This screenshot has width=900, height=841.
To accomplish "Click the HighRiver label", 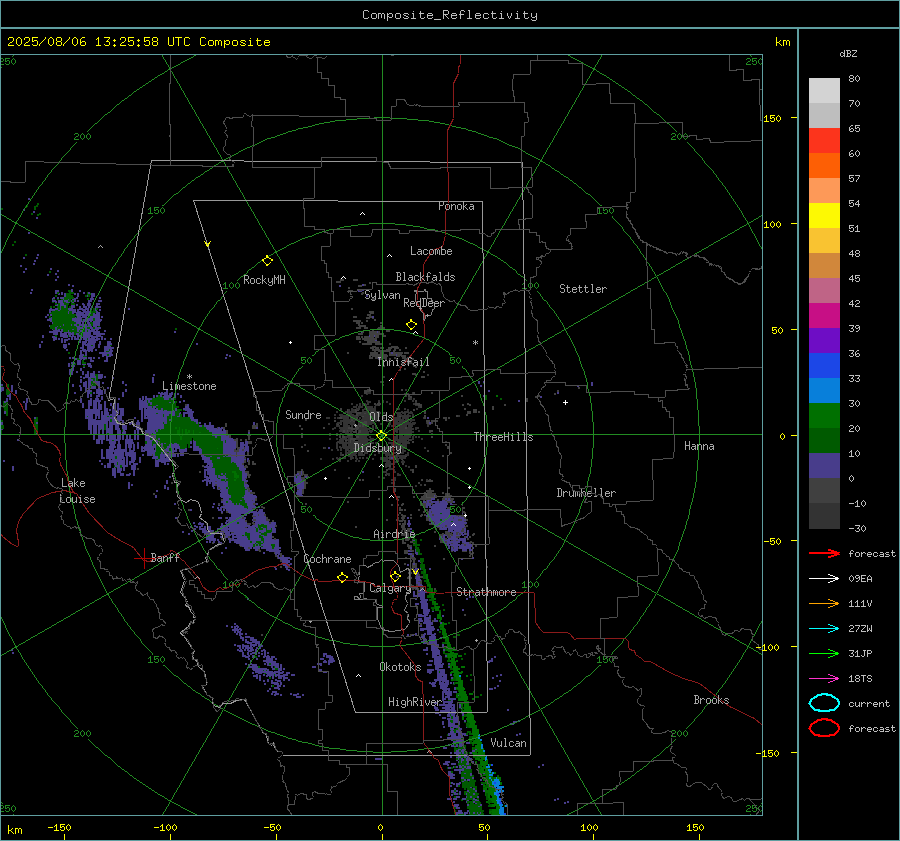I will pyautogui.click(x=414, y=702).
